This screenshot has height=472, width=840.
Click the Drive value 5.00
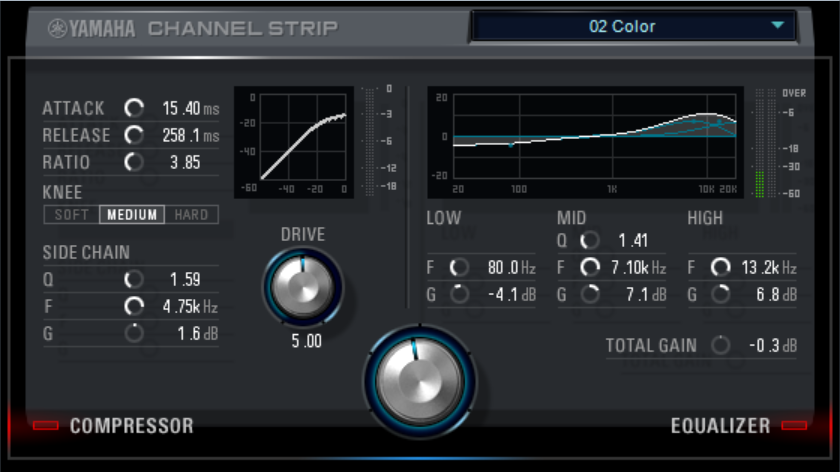point(306,341)
